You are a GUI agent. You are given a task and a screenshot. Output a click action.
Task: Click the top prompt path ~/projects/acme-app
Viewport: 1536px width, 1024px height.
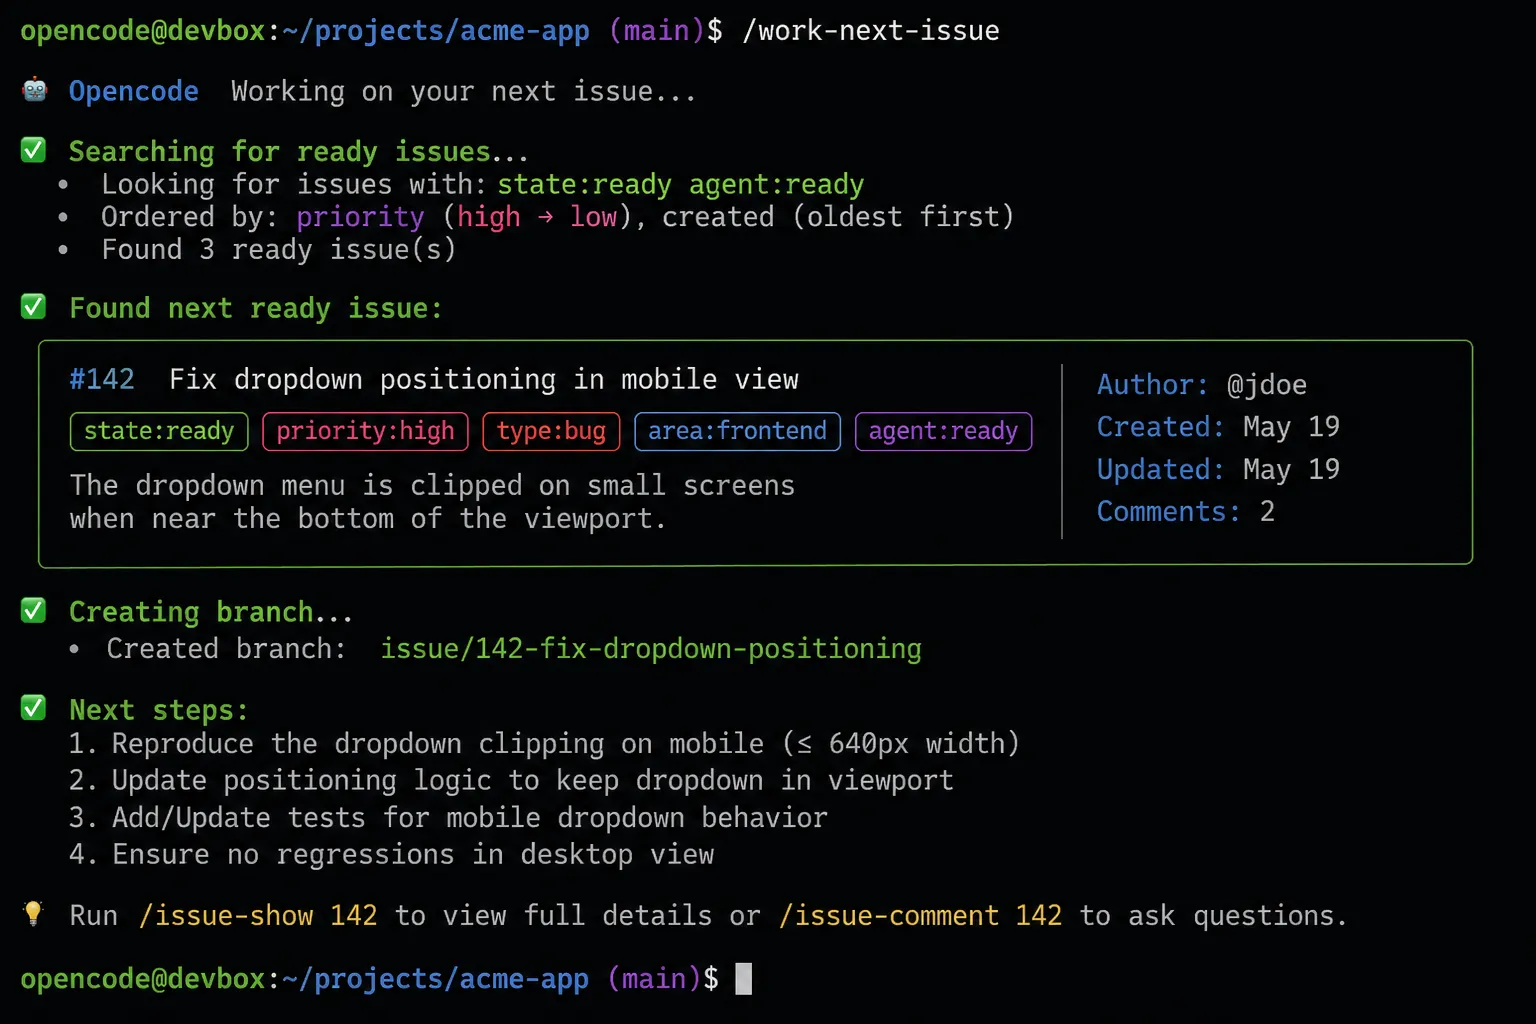tap(435, 31)
